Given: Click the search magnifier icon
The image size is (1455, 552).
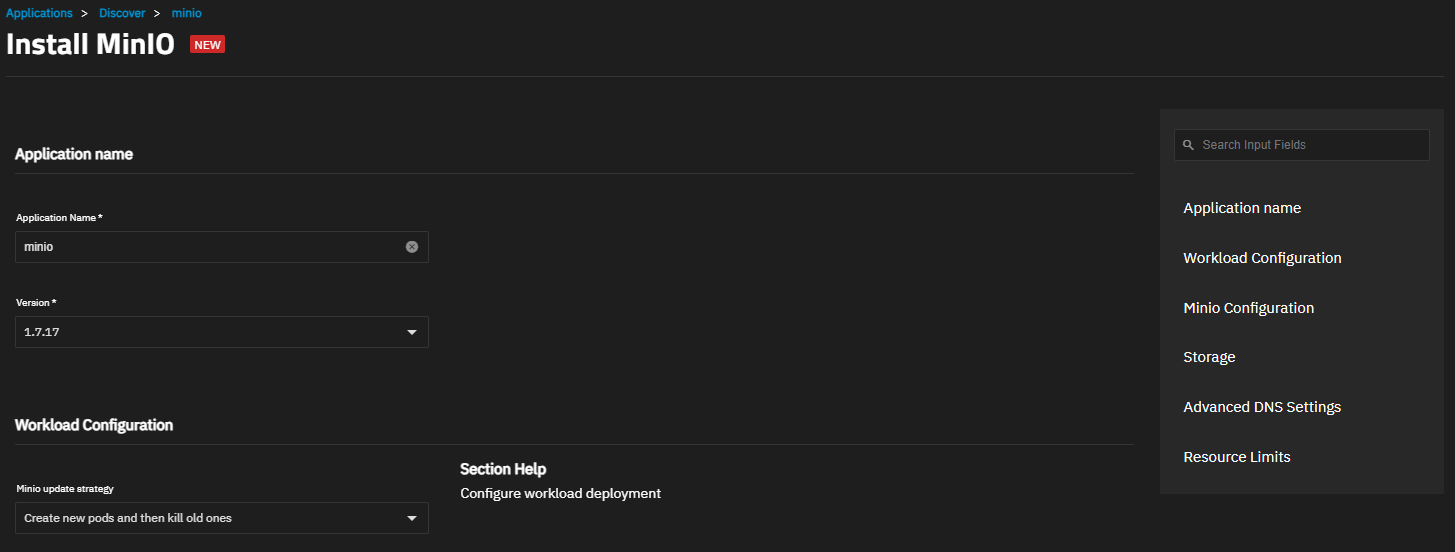Looking at the screenshot, I should click(x=1188, y=145).
